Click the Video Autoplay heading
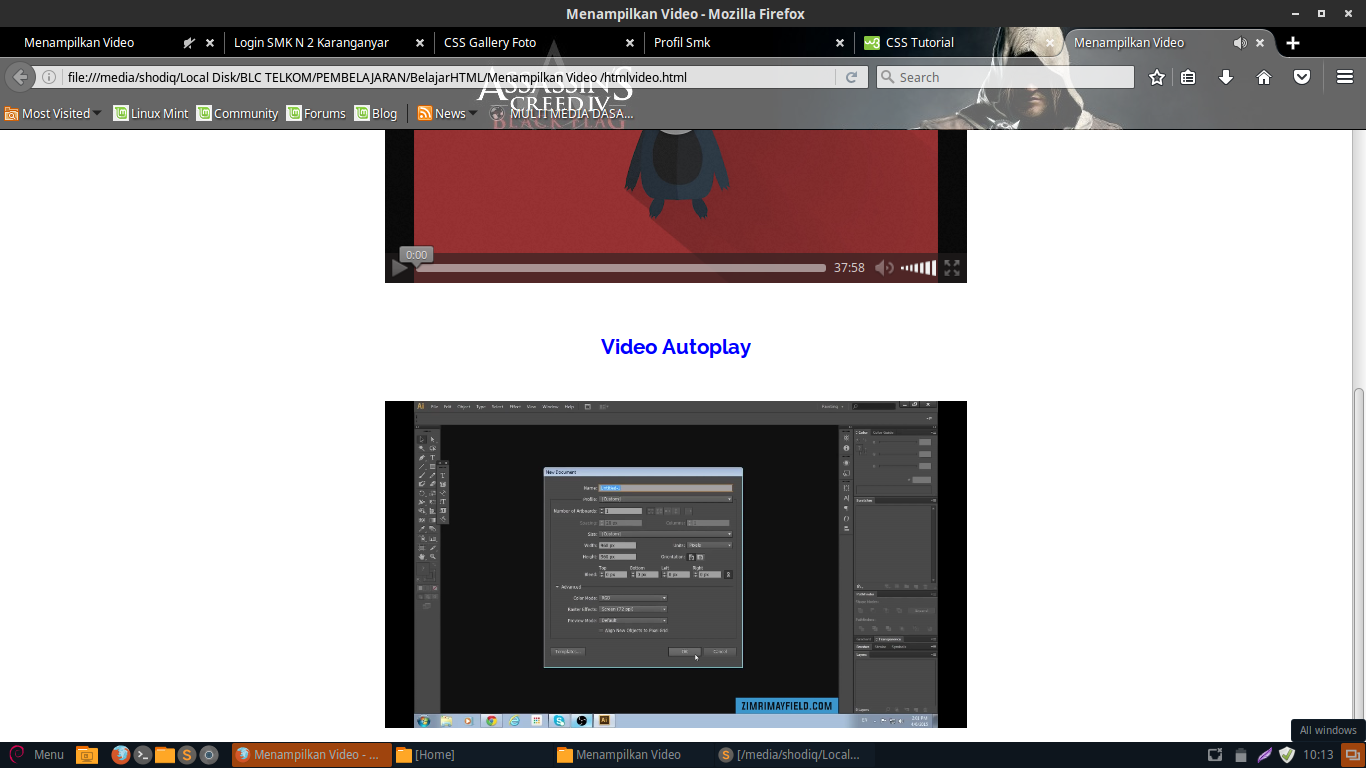Screen dimensions: 1366x768 pos(676,347)
